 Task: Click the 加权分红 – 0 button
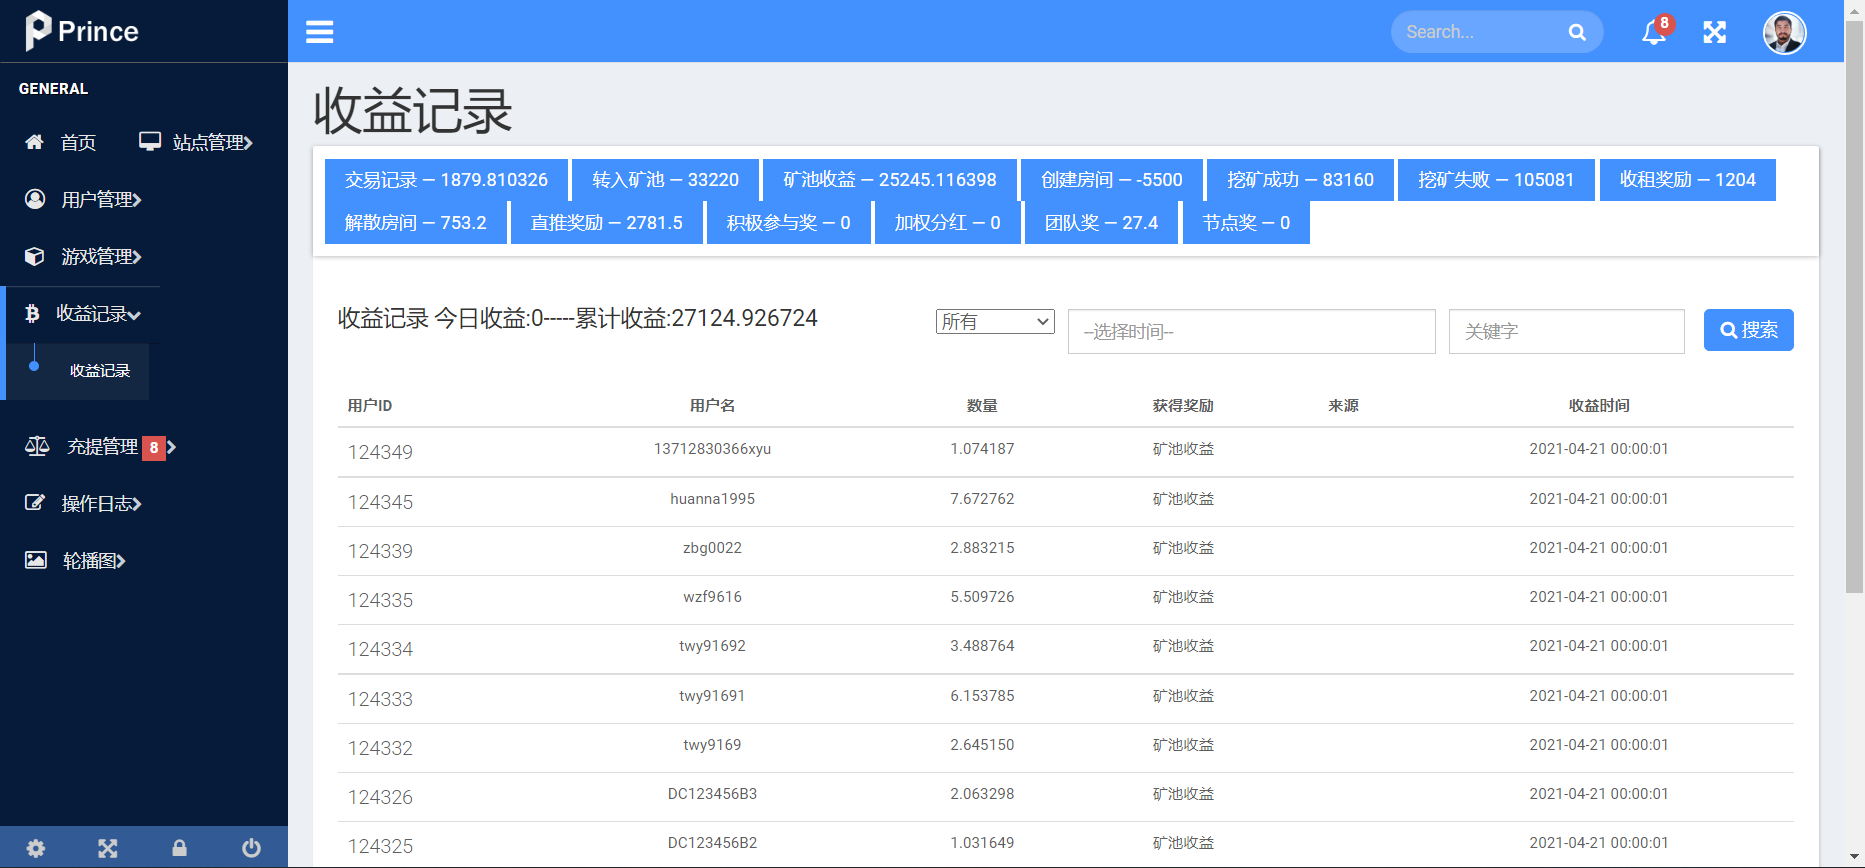tap(947, 223)
